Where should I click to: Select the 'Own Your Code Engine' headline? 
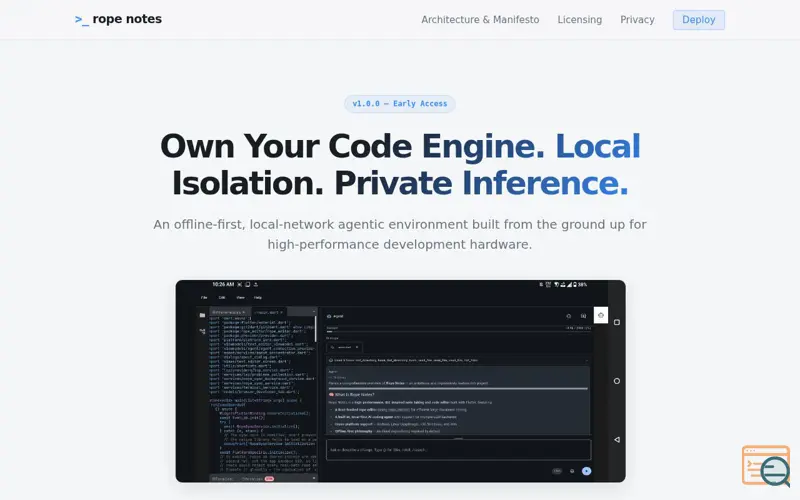pos(400,165)
